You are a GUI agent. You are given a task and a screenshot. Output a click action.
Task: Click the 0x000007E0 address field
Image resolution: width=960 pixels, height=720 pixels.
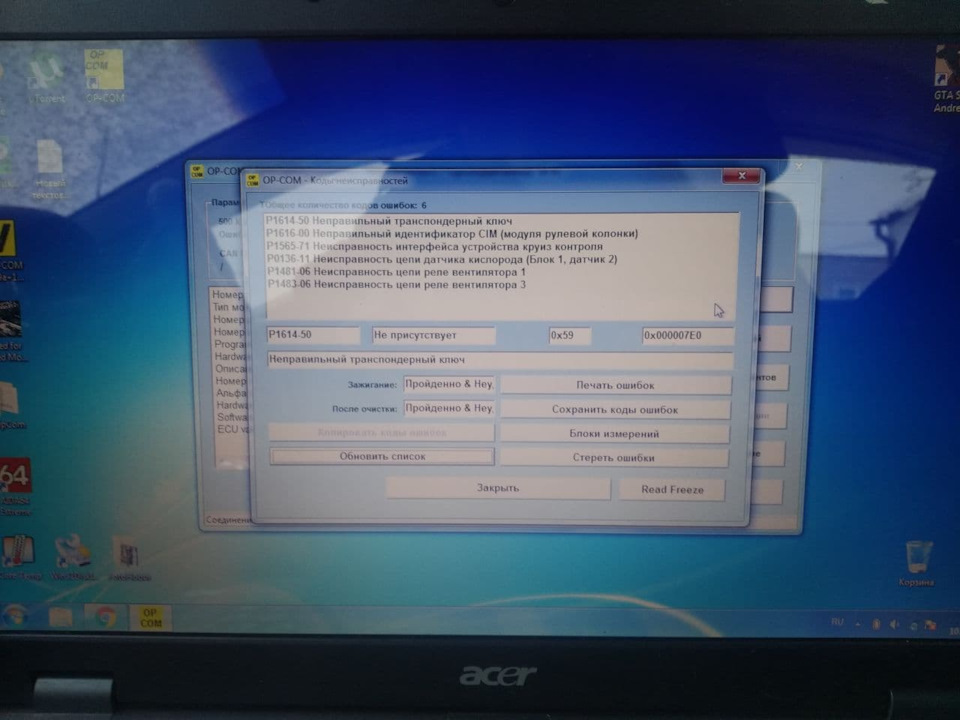click(x=687, y=336)
